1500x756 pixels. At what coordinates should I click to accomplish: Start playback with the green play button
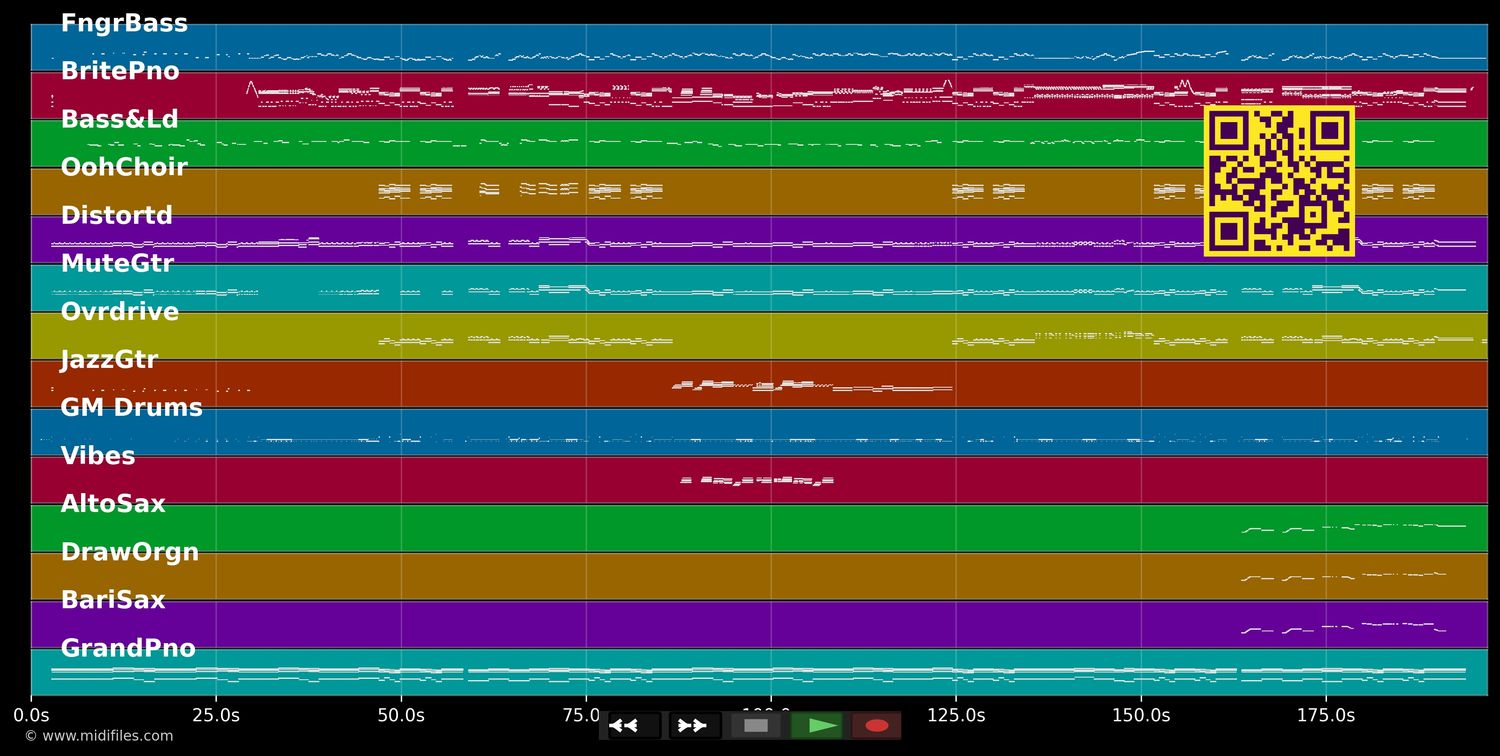(x=816, y=725)
